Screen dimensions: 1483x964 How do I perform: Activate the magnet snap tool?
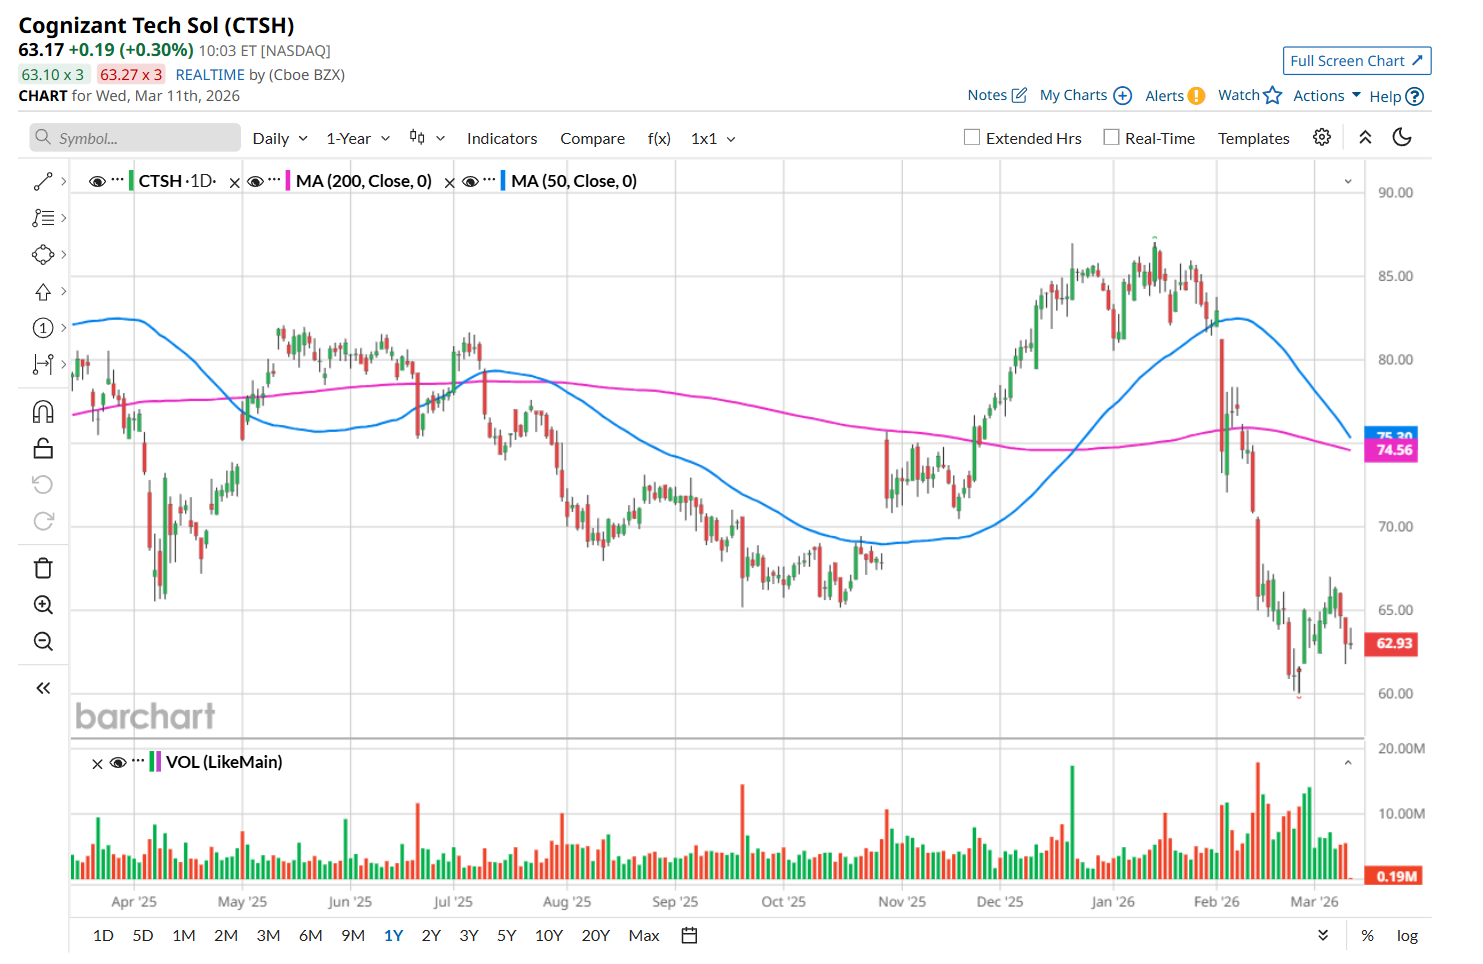[43, 411]
